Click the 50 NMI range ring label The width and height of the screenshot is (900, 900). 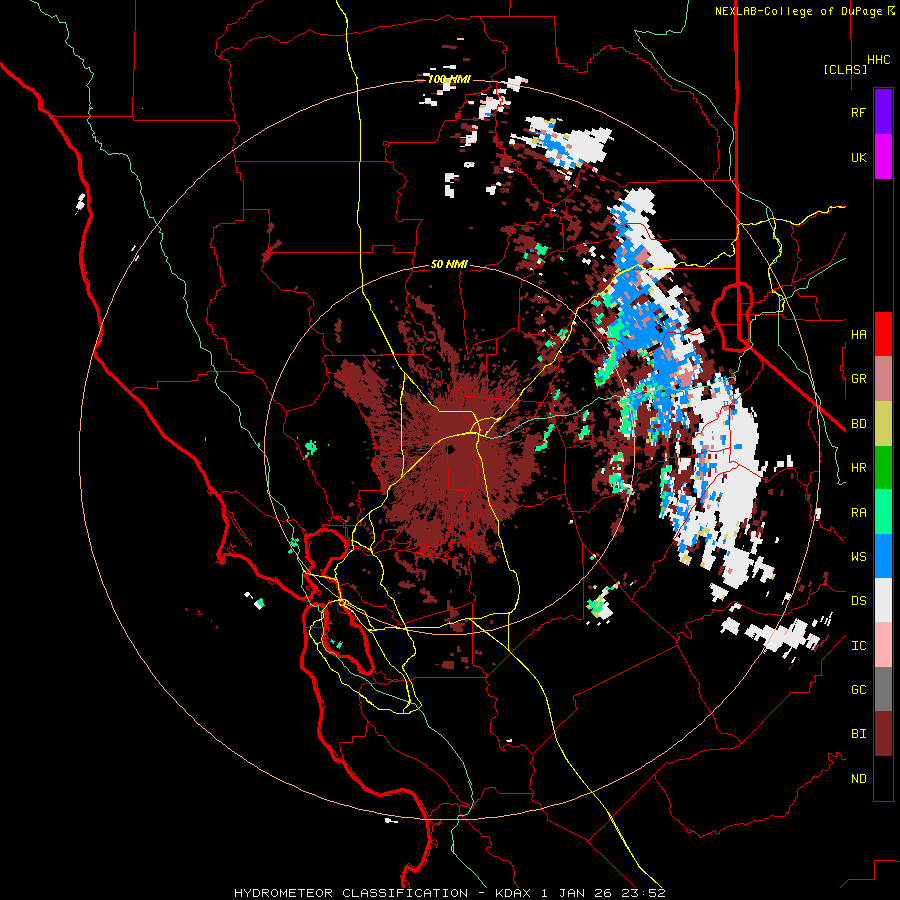pos(449,264)
